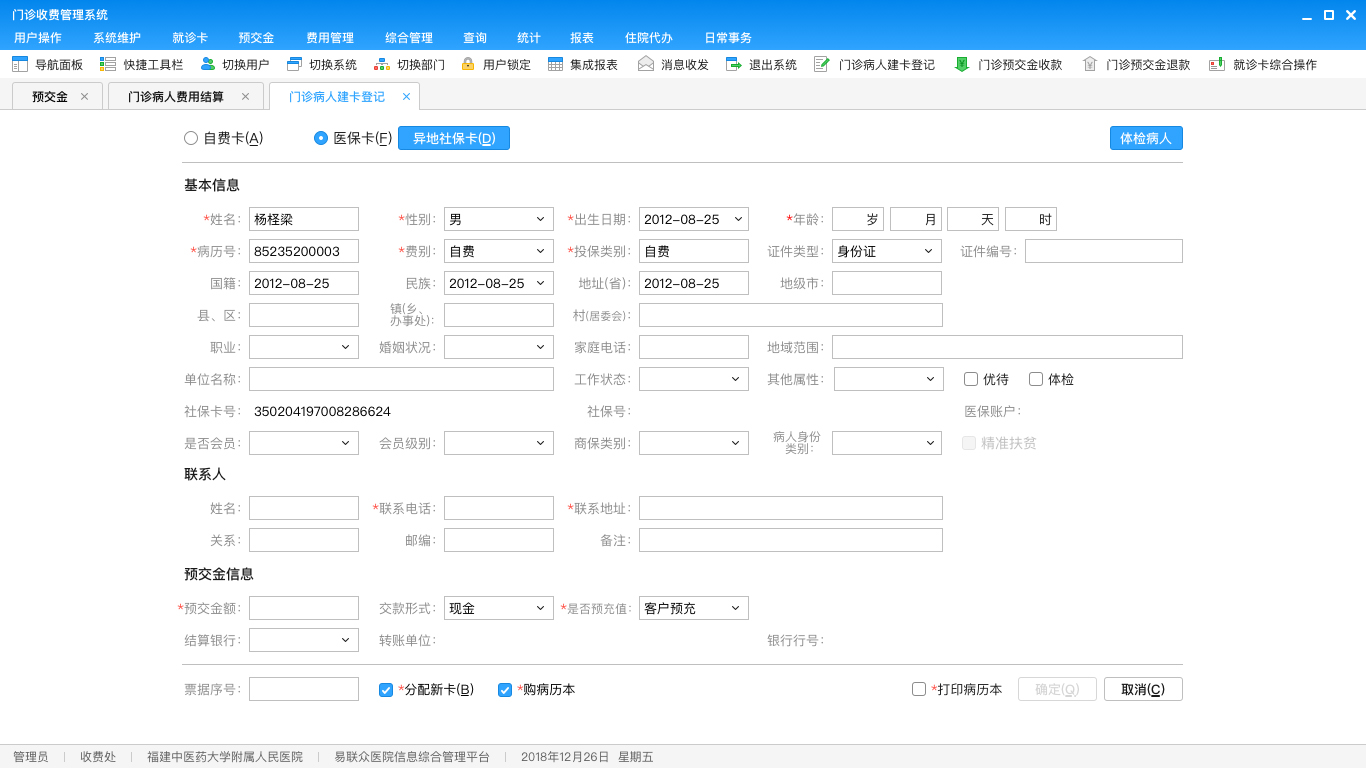Open the 综合管理 menu

(409, 38)
